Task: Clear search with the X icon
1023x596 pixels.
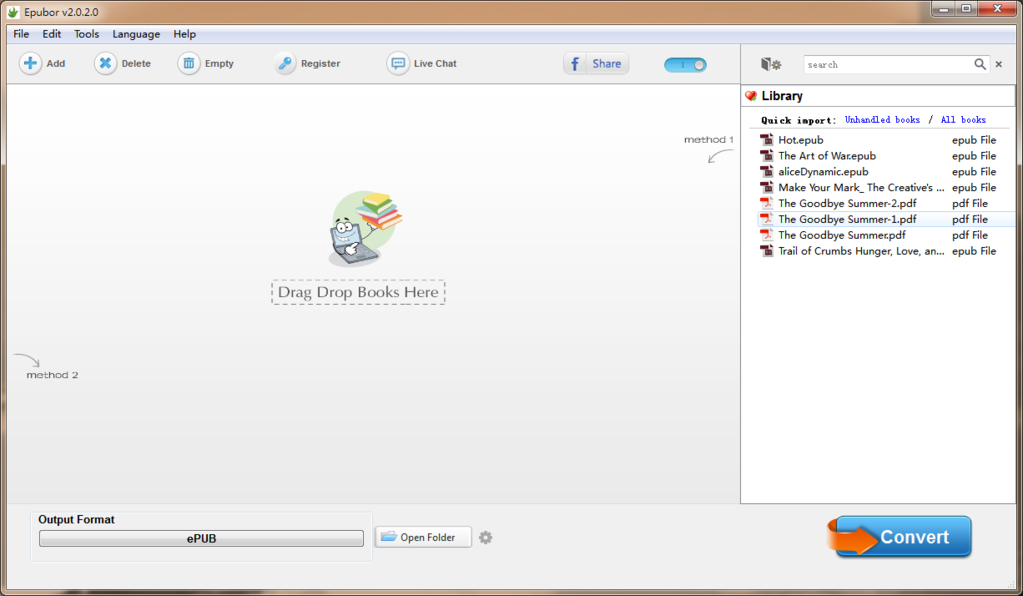Action: [999, 64]
